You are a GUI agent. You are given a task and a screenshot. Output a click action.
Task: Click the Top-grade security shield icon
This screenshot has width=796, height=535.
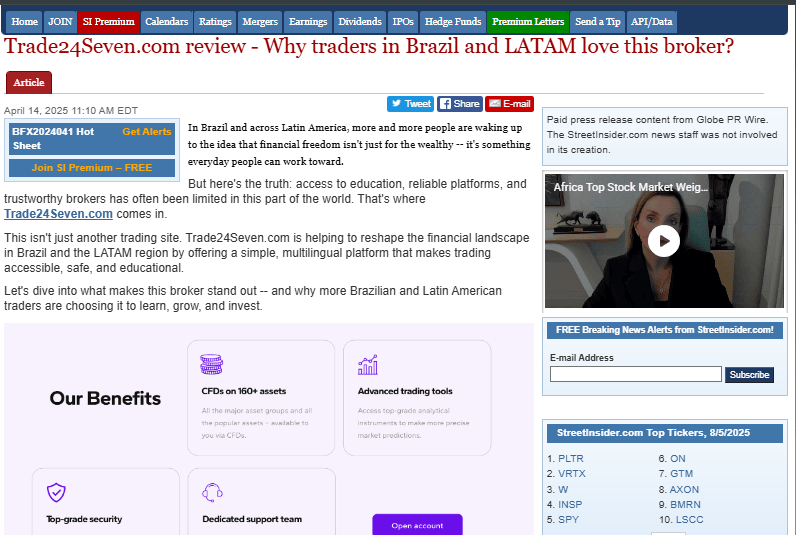(x=56, y=492)
